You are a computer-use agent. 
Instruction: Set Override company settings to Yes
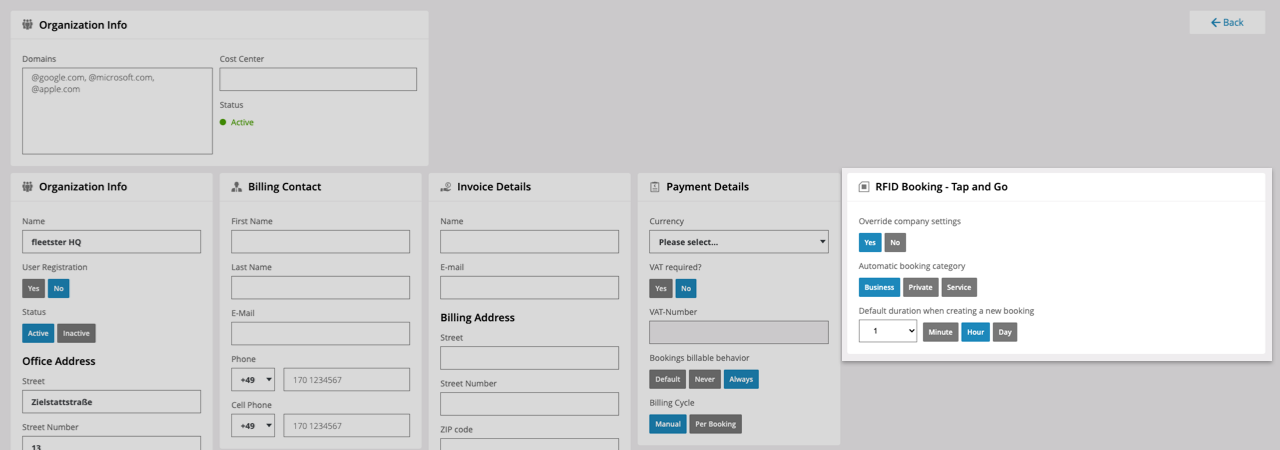coord(870,242)
